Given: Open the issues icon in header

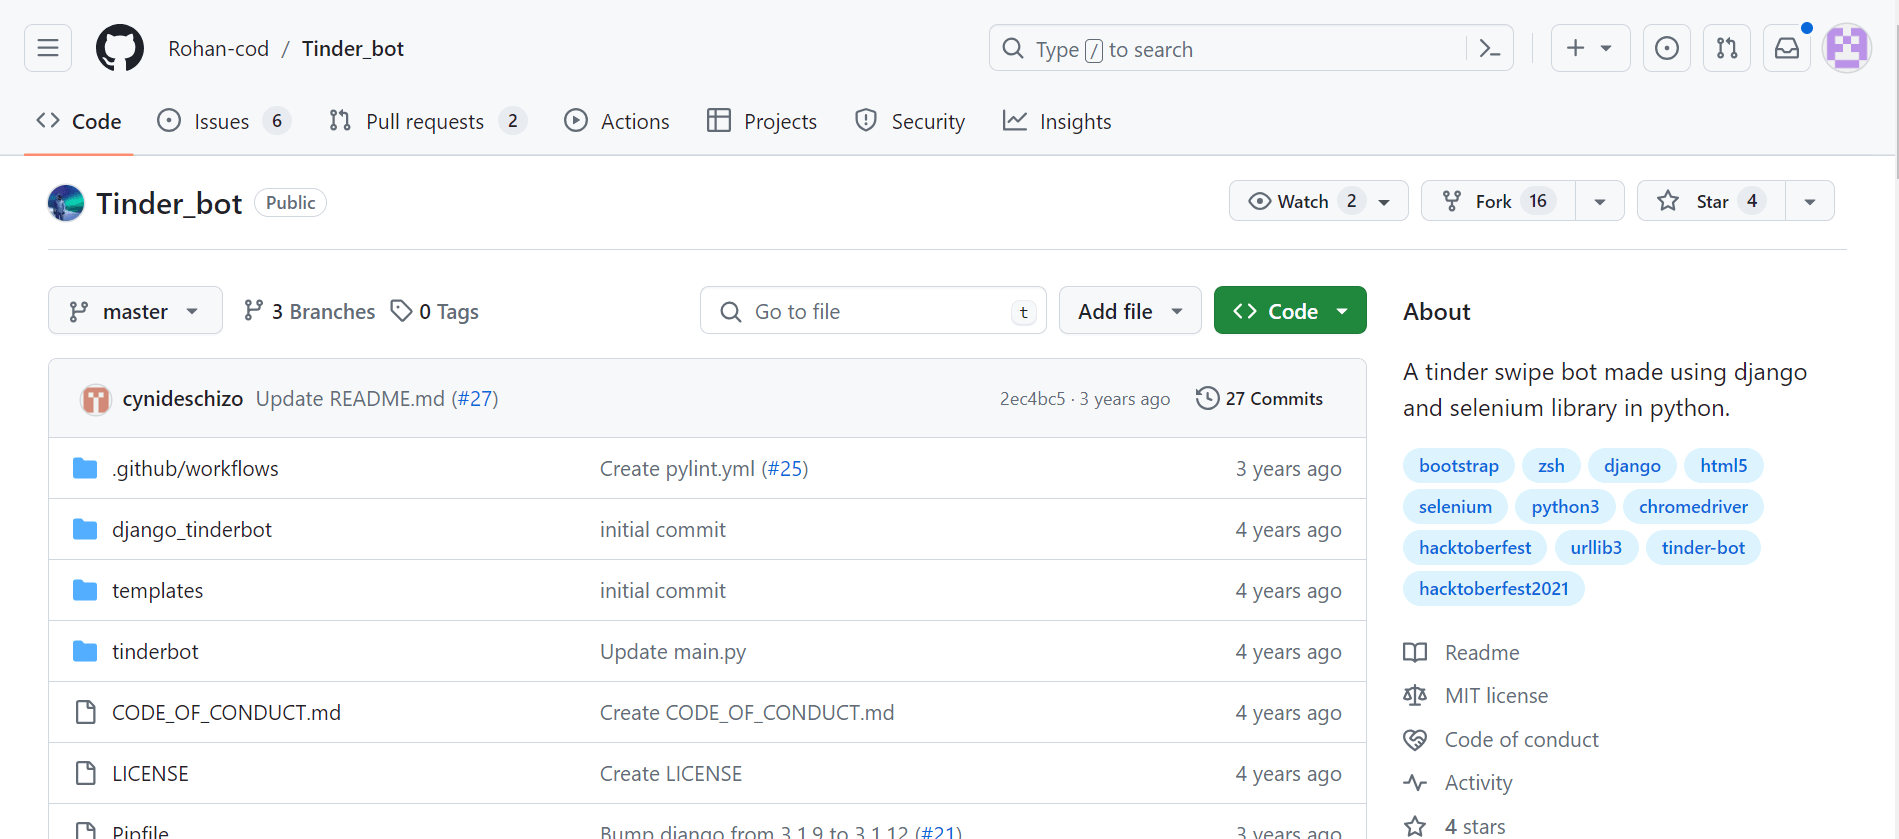Looking at the screenshot, I should click(x=1667, y=48).
